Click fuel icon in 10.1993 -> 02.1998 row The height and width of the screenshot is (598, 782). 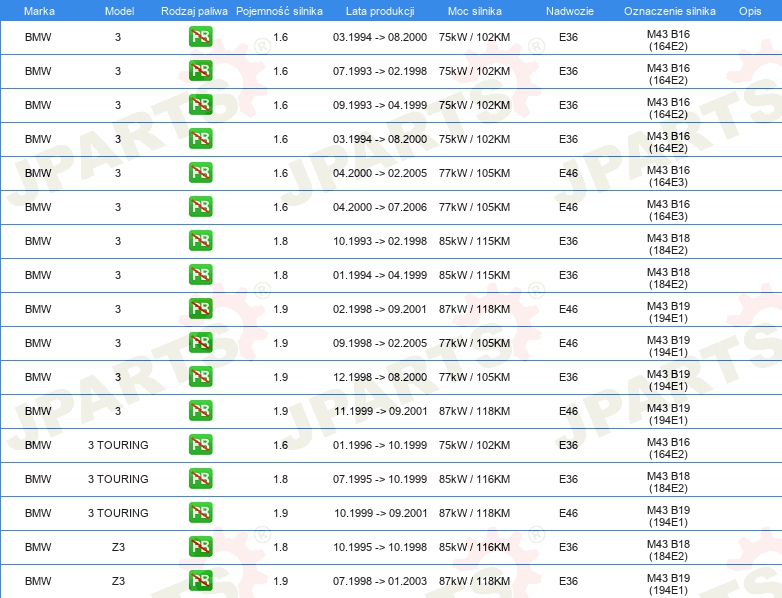pos(200,240)
